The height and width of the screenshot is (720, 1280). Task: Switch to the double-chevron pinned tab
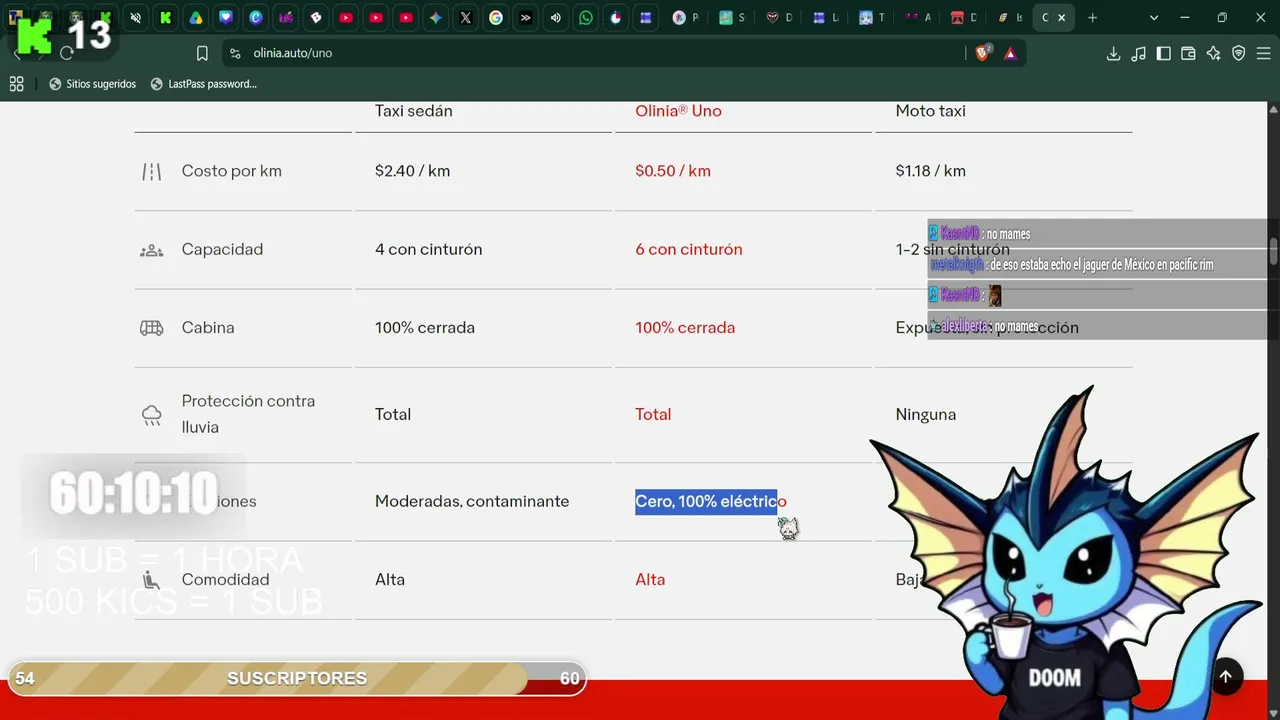click(x=525, y=17)
